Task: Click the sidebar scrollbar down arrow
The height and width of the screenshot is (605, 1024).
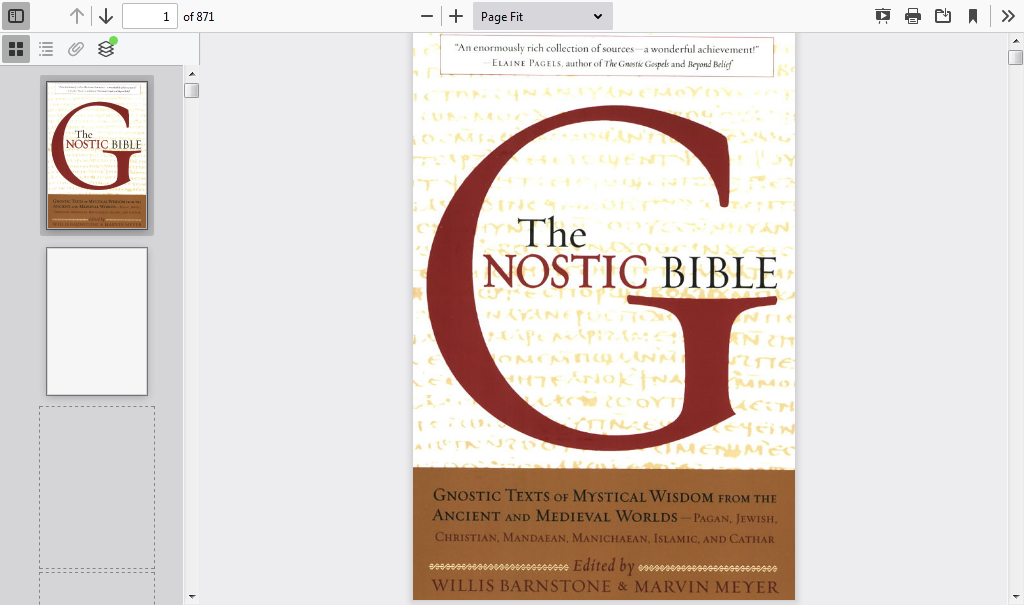Action: click(192, 597)
